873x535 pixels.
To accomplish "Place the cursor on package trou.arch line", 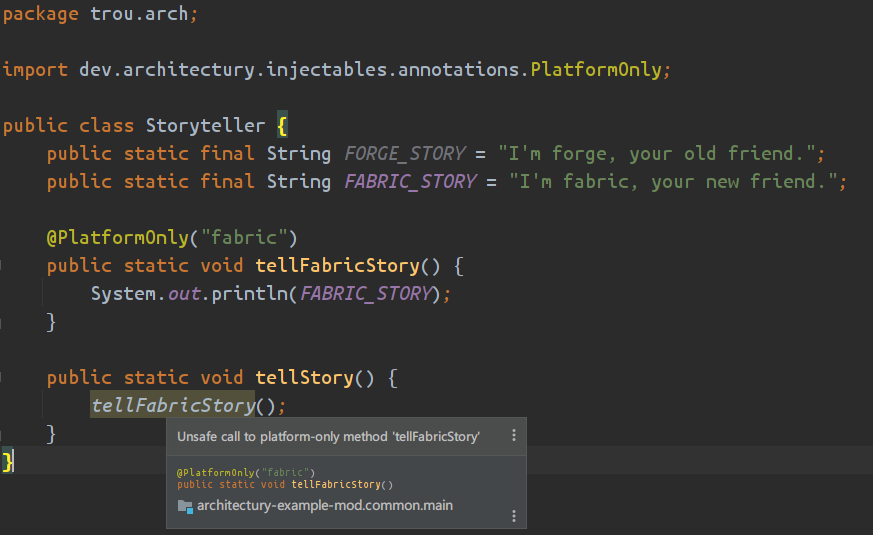I will (x=100, y=15).
